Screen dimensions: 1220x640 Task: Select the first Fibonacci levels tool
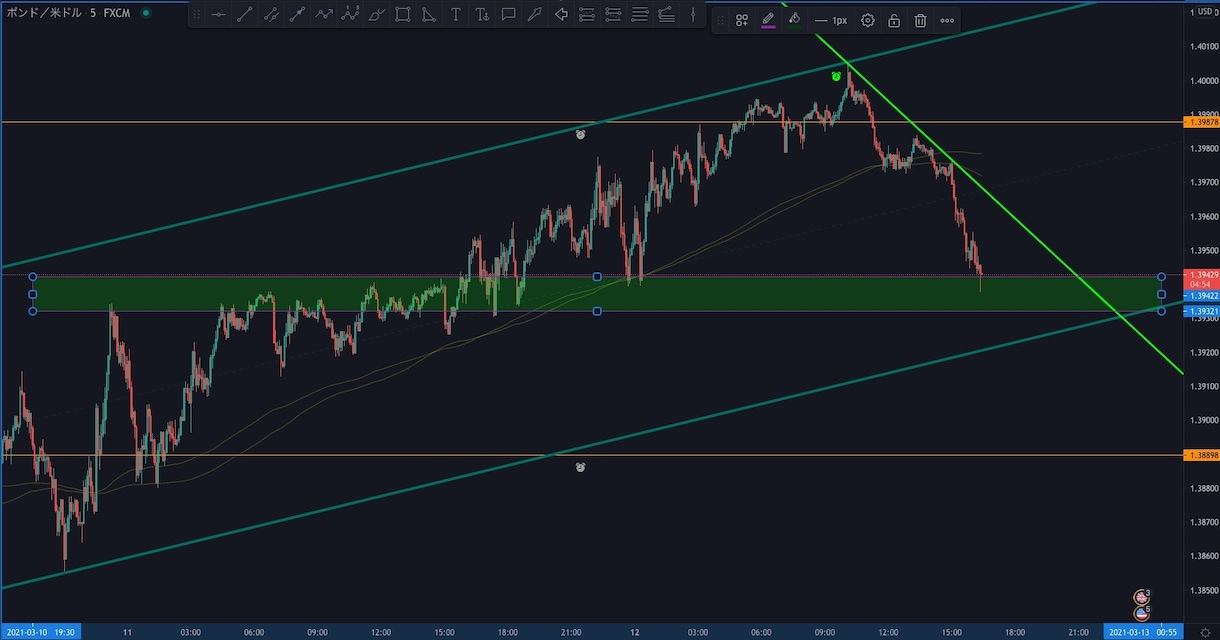point(587,15)
